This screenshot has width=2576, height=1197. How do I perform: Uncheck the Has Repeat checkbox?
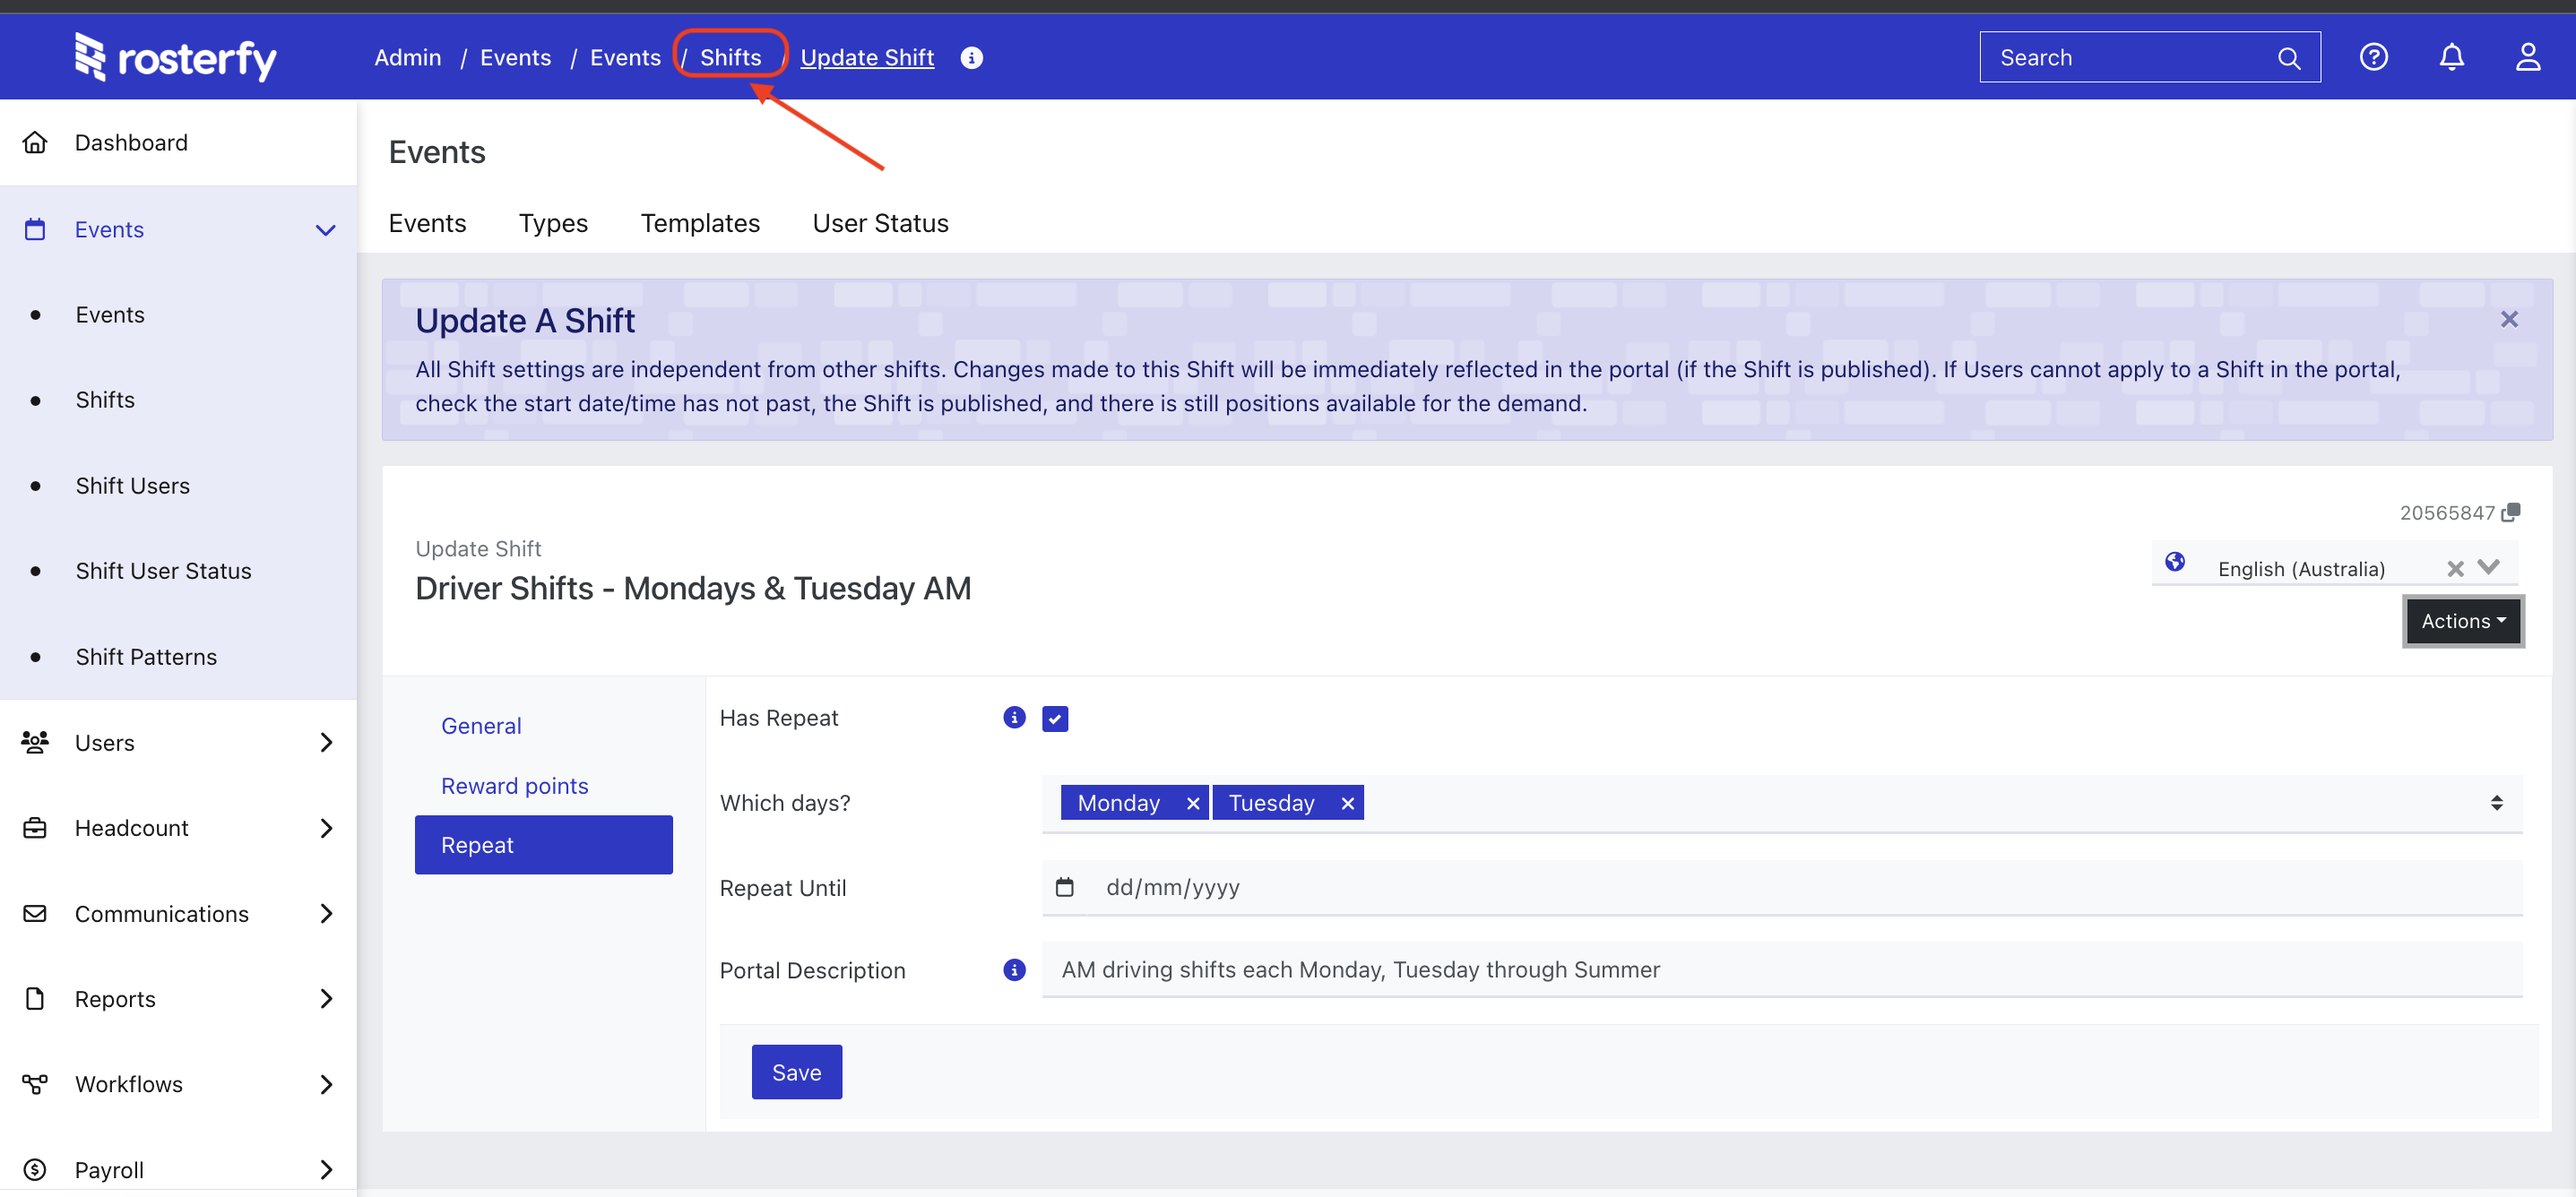1055,718
